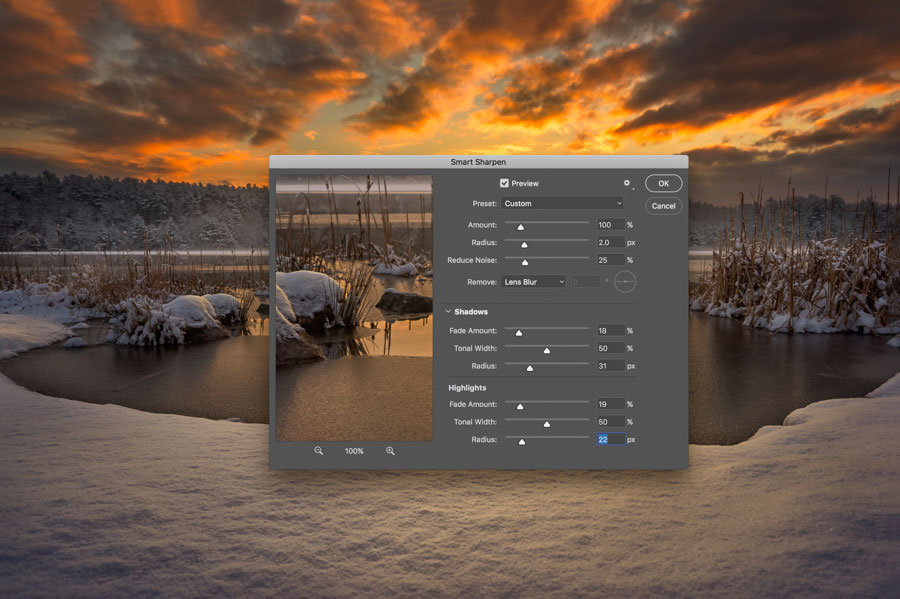This screenshot has height=599, width=900.
Task: Click the motion blur angle dial
Action: (625, 282)
